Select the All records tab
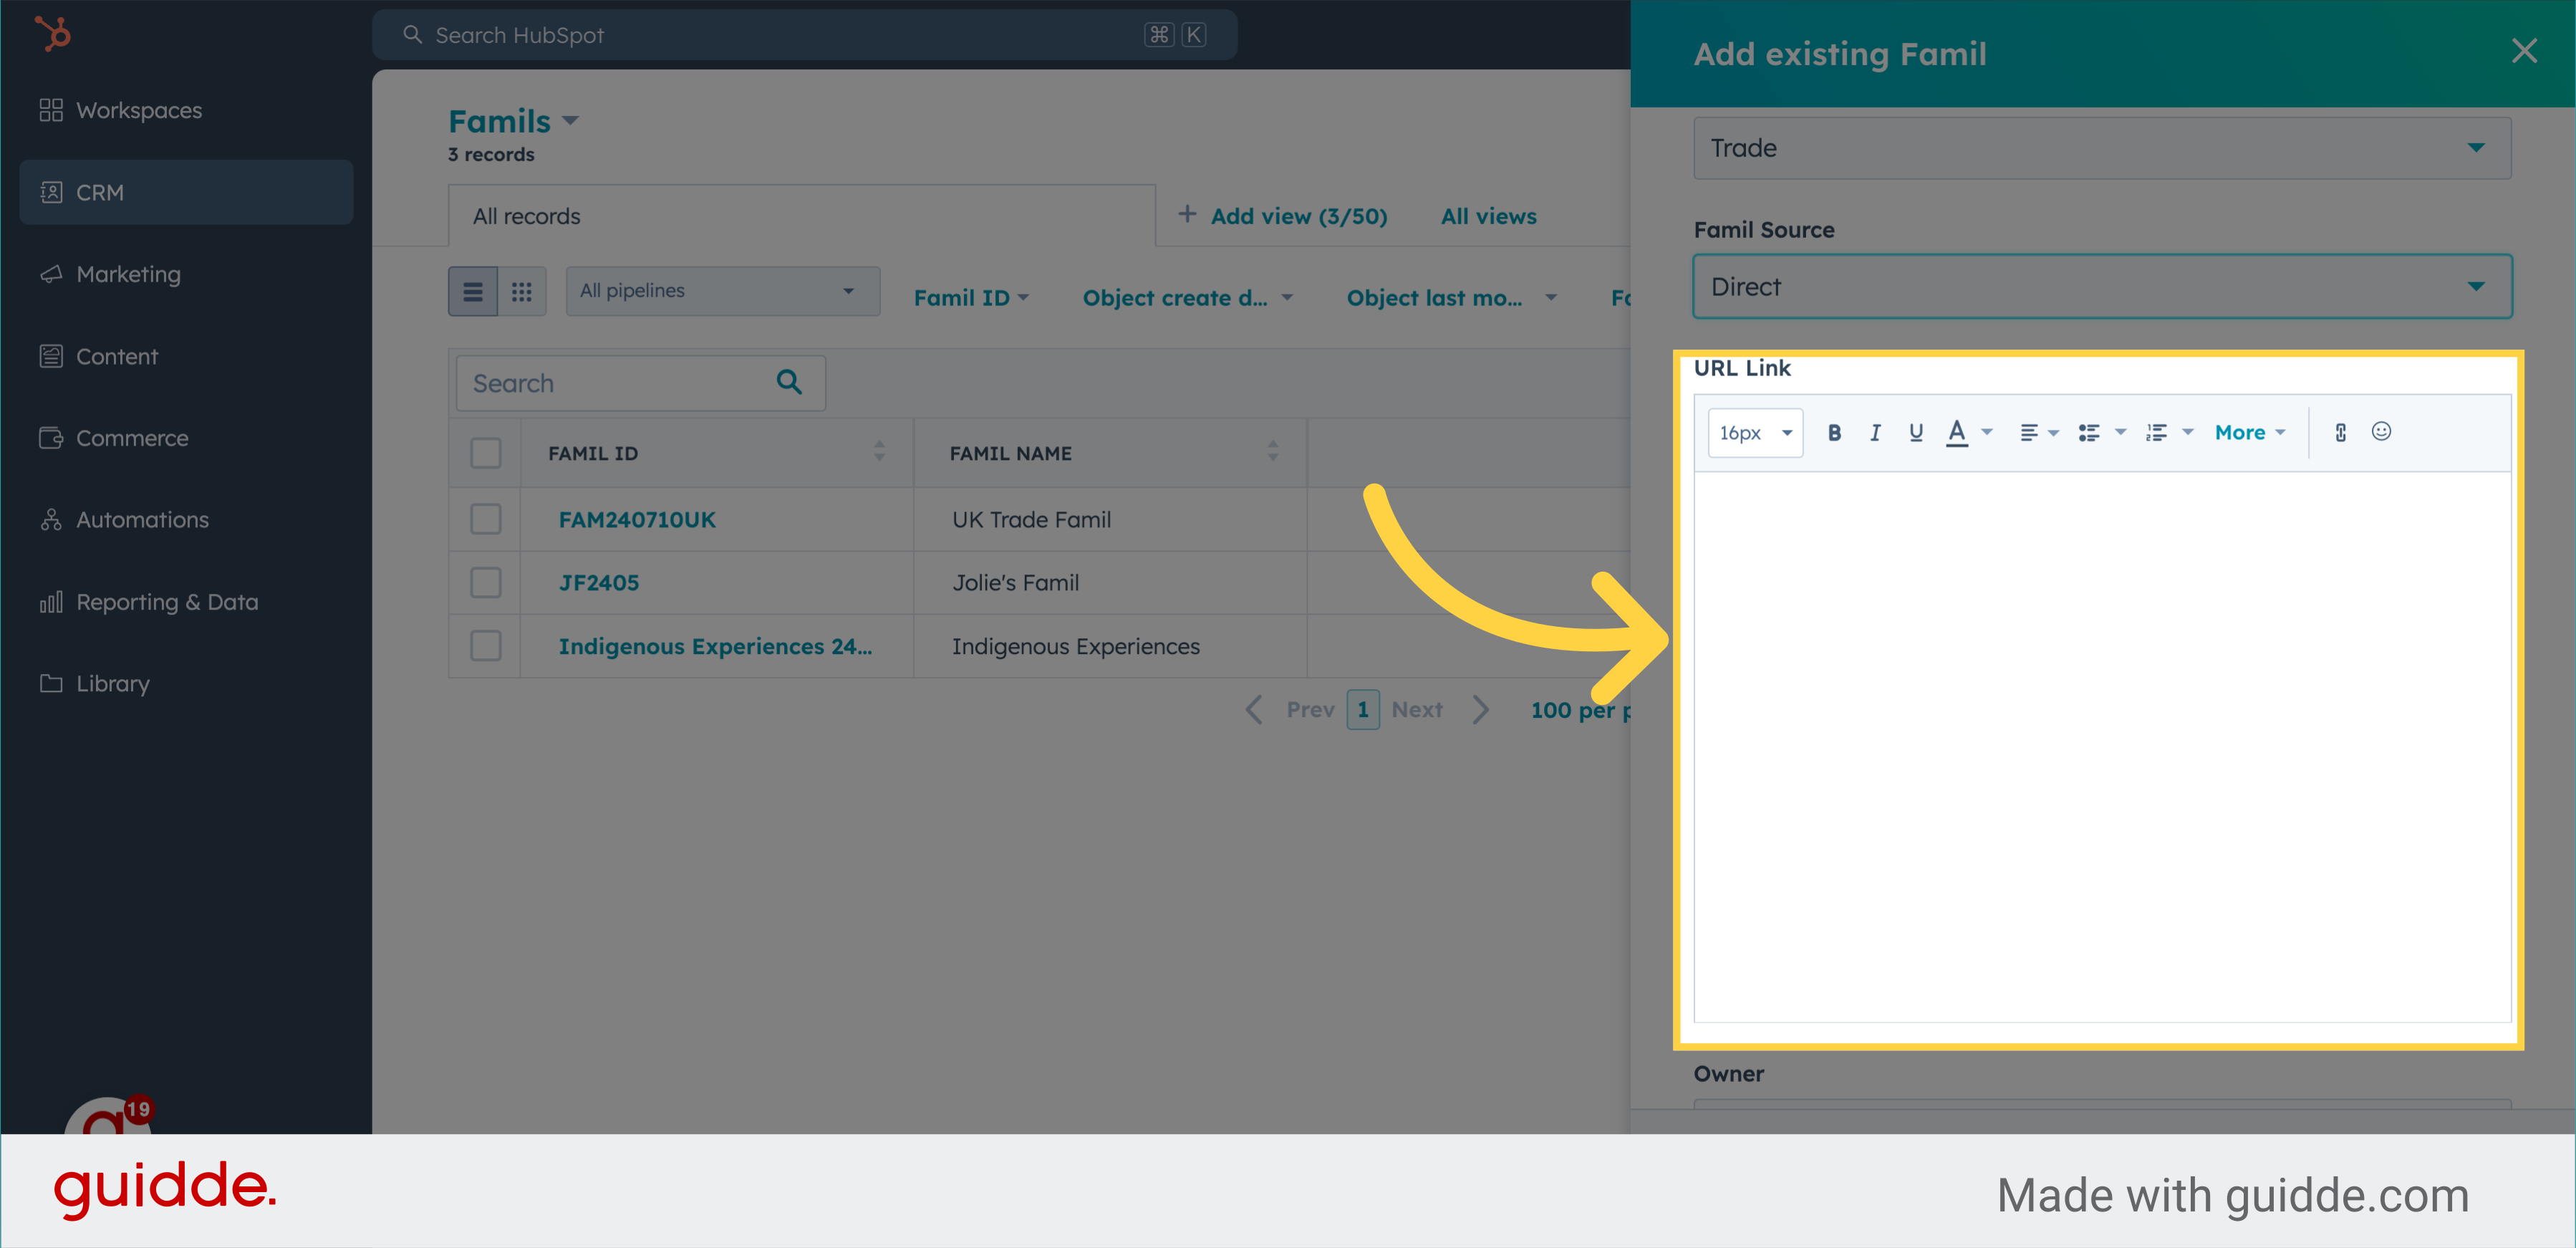Screen dimensions: 2576x1248 tap(527, 216)
